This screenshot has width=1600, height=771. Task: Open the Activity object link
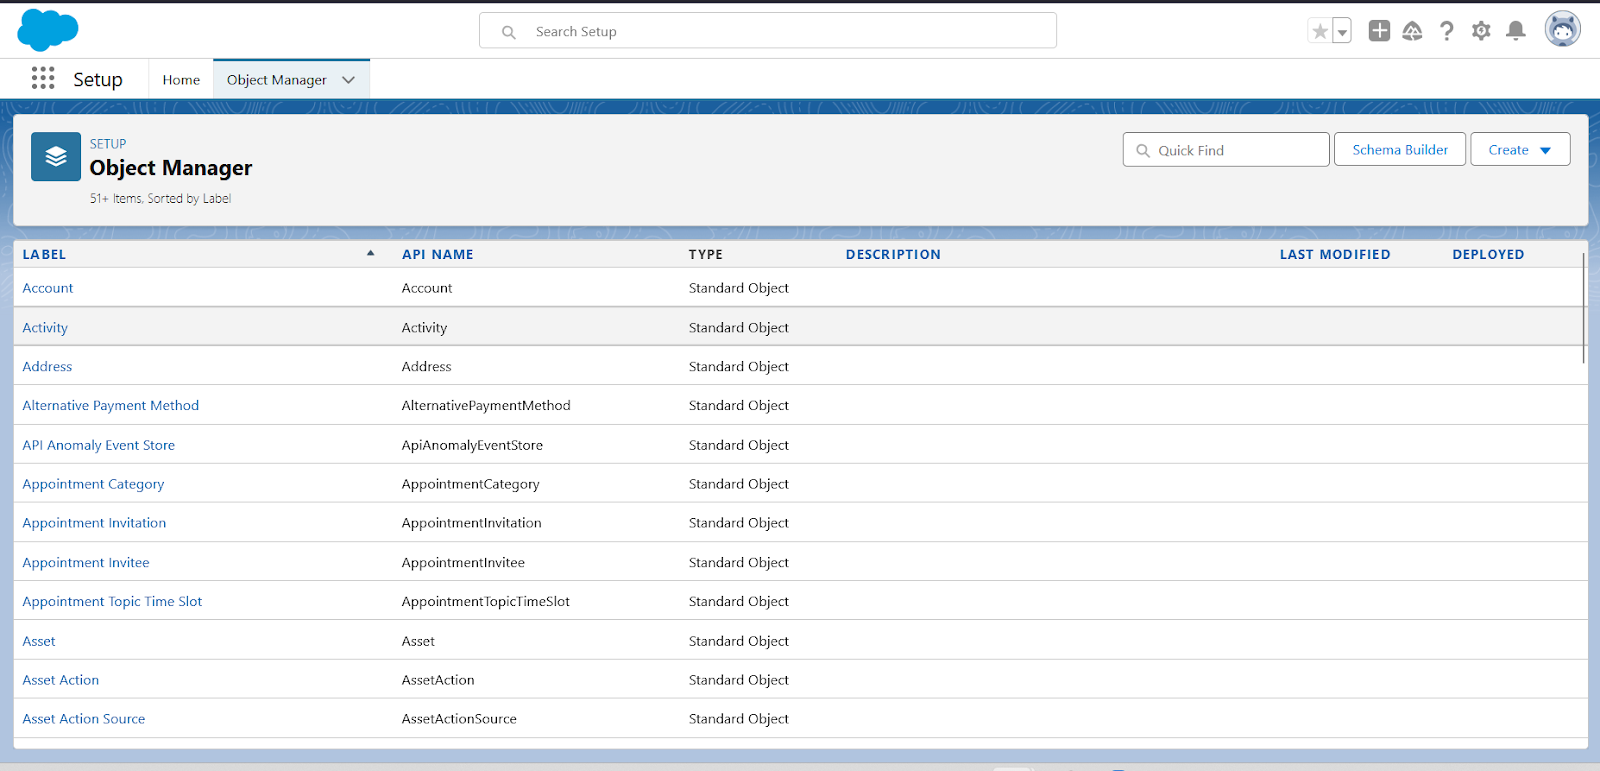point(45,328)
